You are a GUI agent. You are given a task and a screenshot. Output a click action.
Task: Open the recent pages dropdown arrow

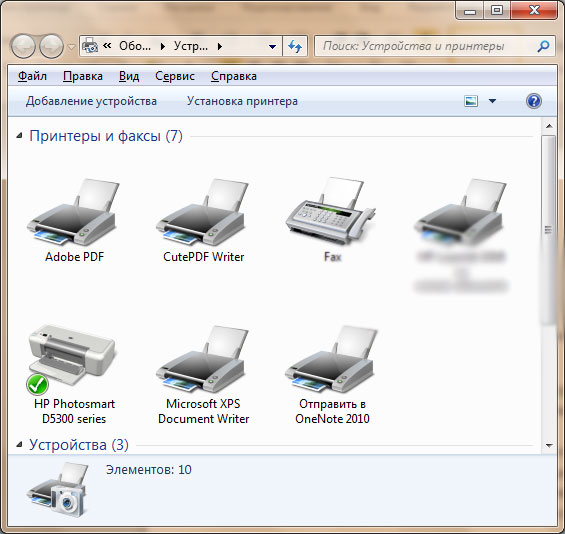pyautogui.click(x=72, y=47)
